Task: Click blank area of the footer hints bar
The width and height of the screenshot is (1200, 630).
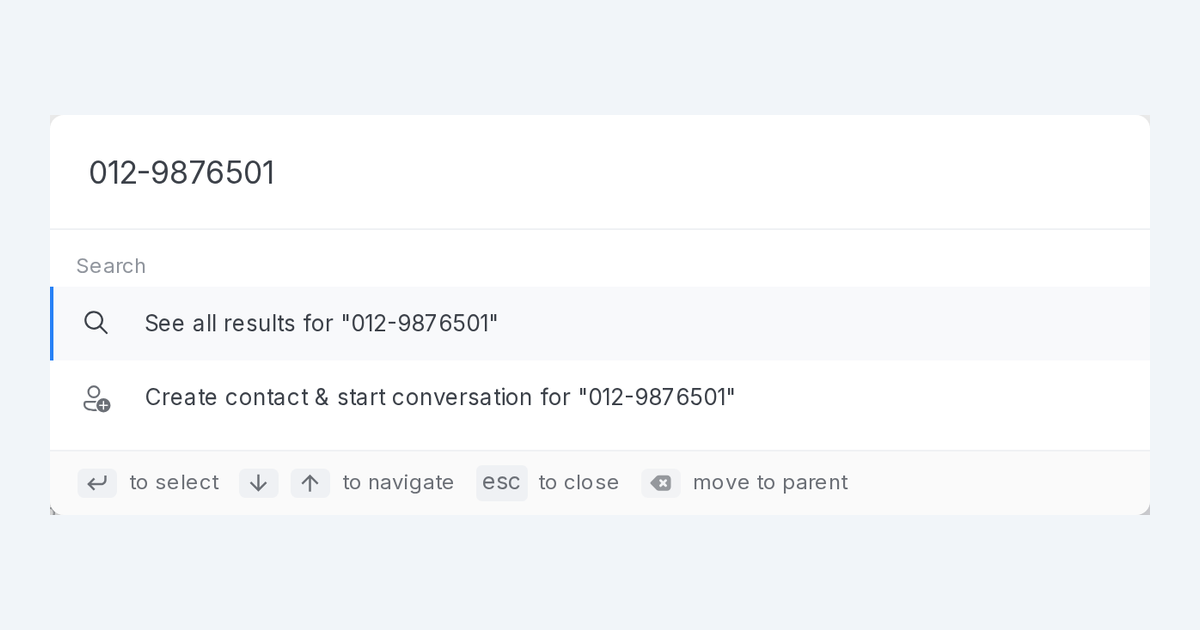Action: [x=1000, y=483]
